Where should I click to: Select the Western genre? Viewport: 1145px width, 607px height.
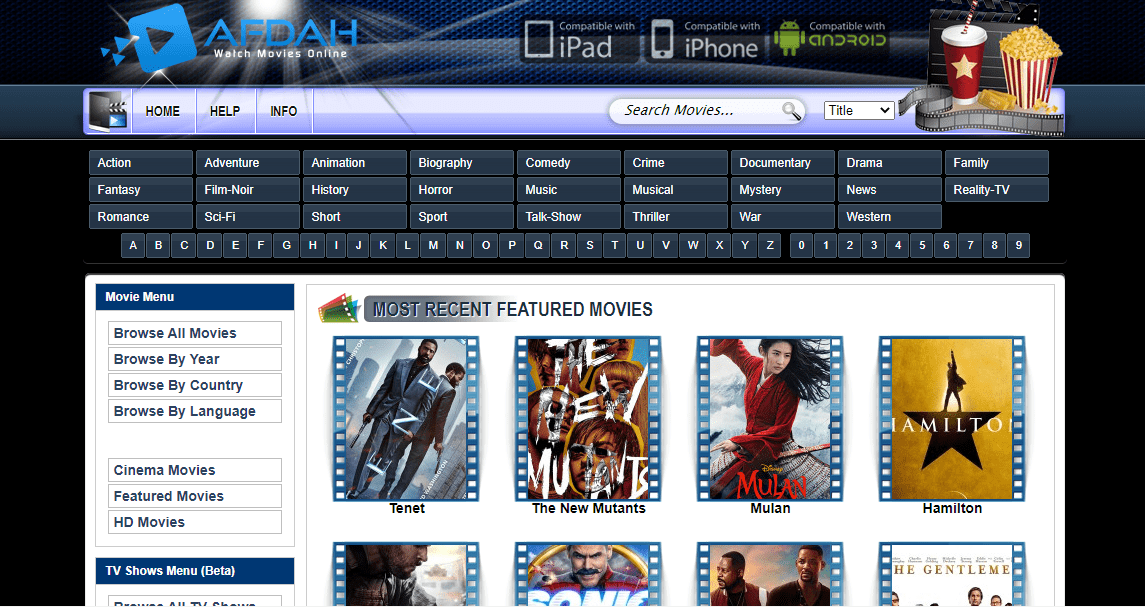click(x=889, y=217)
